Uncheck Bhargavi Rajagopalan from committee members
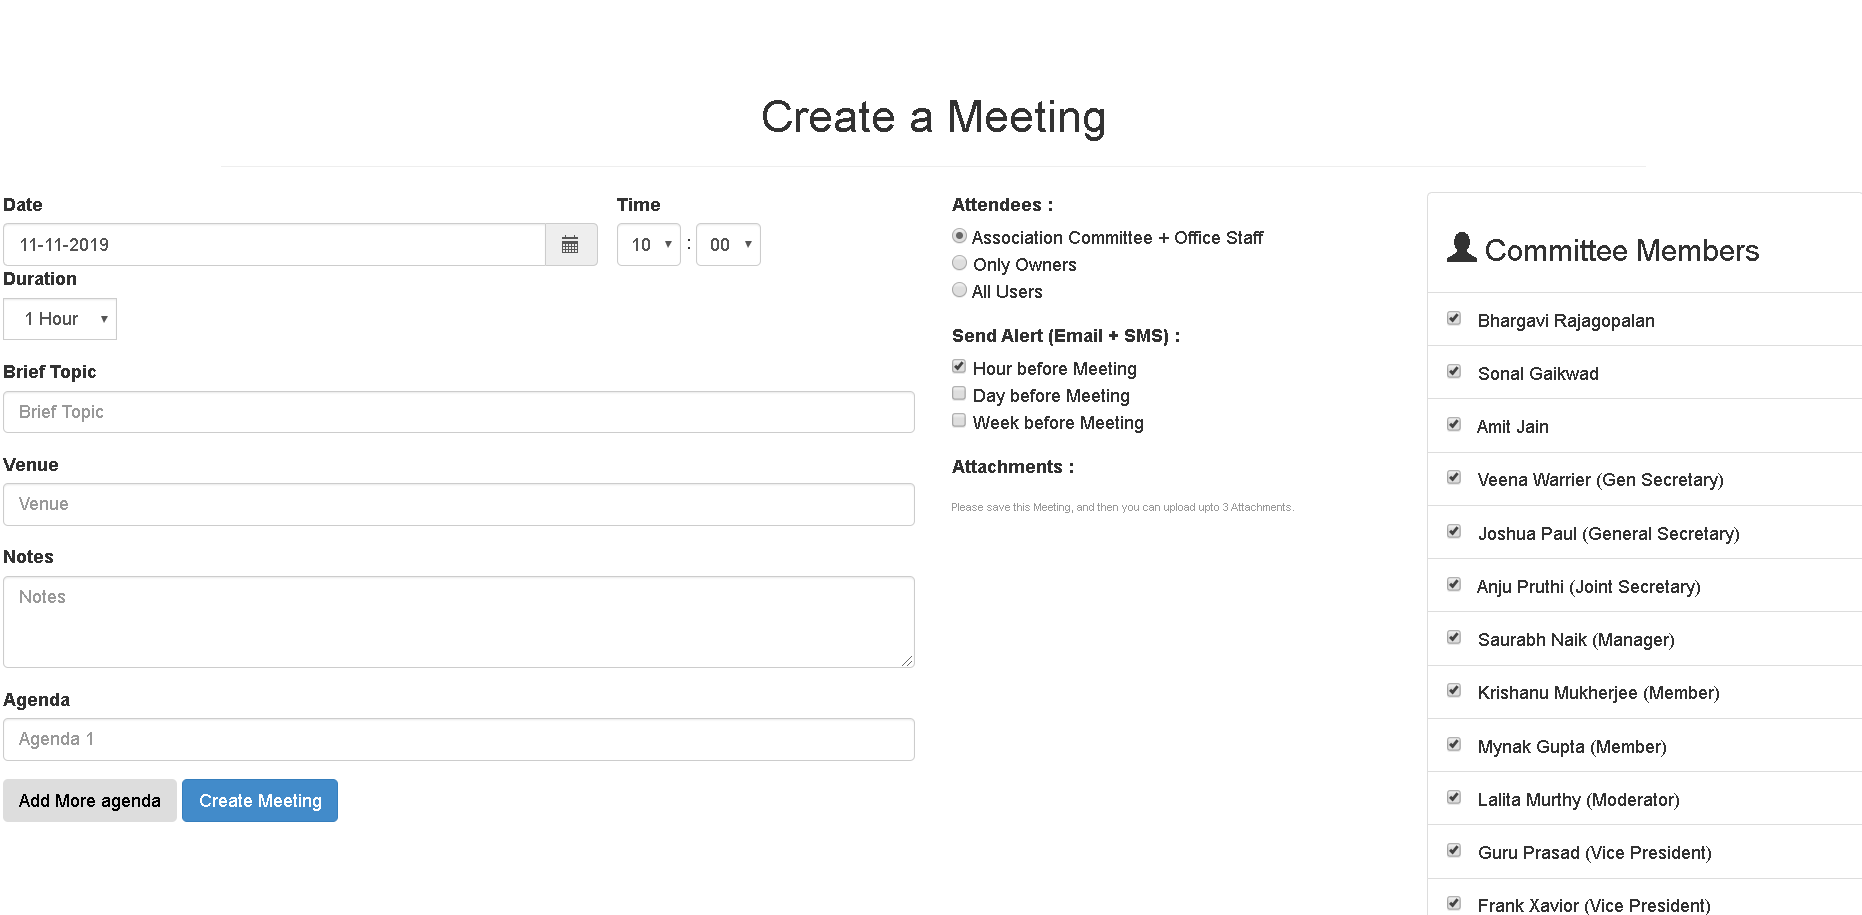Image resolution: width=1862 pixels, height=915 pixels. click(x=1453, y=319)
